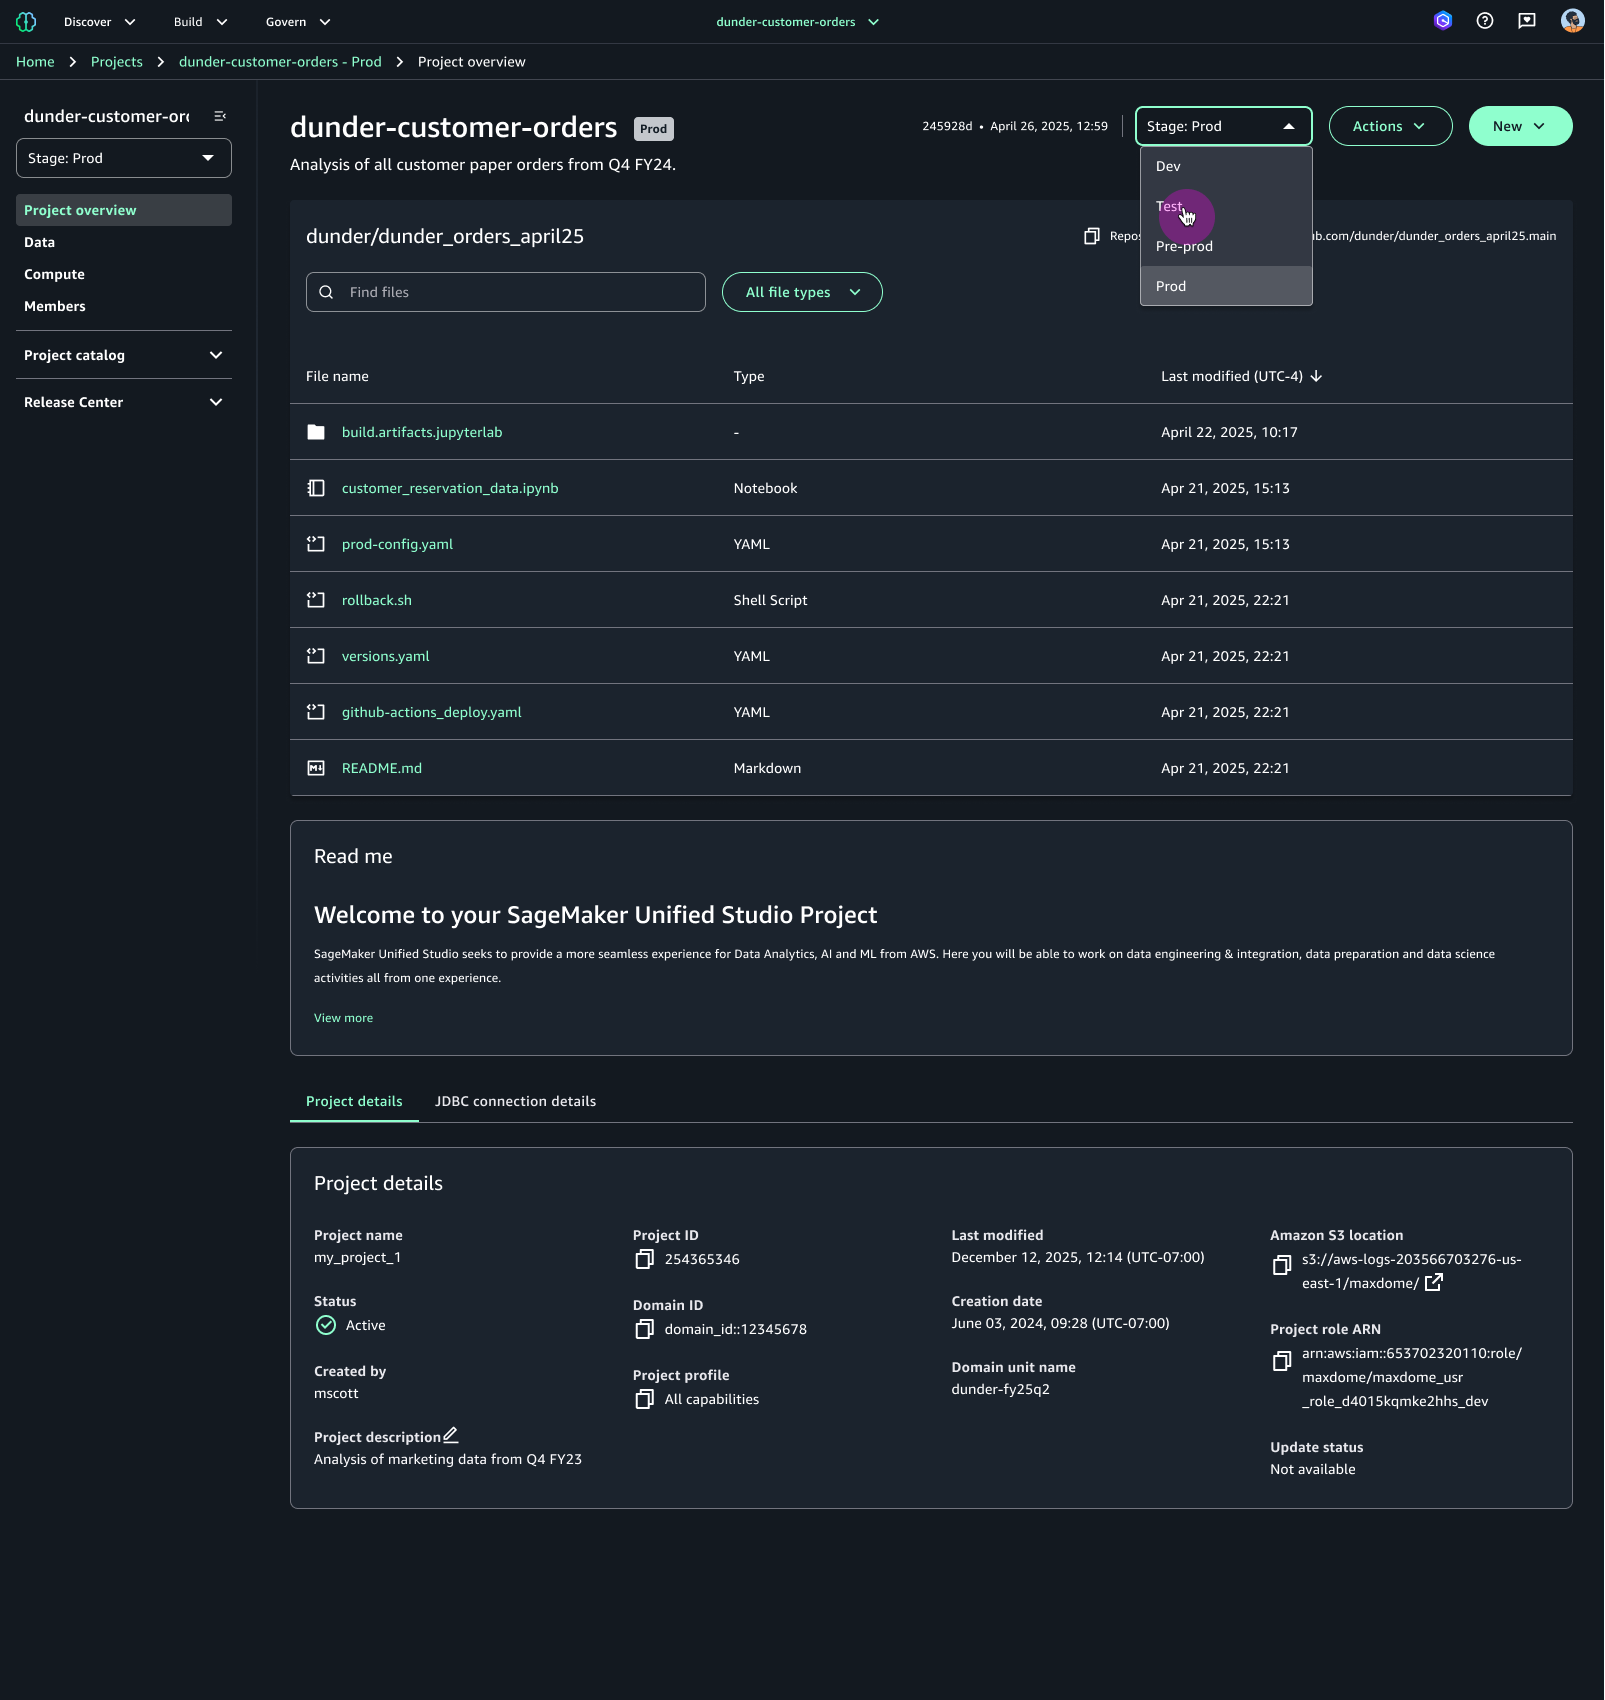Copy the Domain ID using its copy icon
Viewport: 1605px width, 1700px height.
pyautogui.click(x=644, y=1329)
